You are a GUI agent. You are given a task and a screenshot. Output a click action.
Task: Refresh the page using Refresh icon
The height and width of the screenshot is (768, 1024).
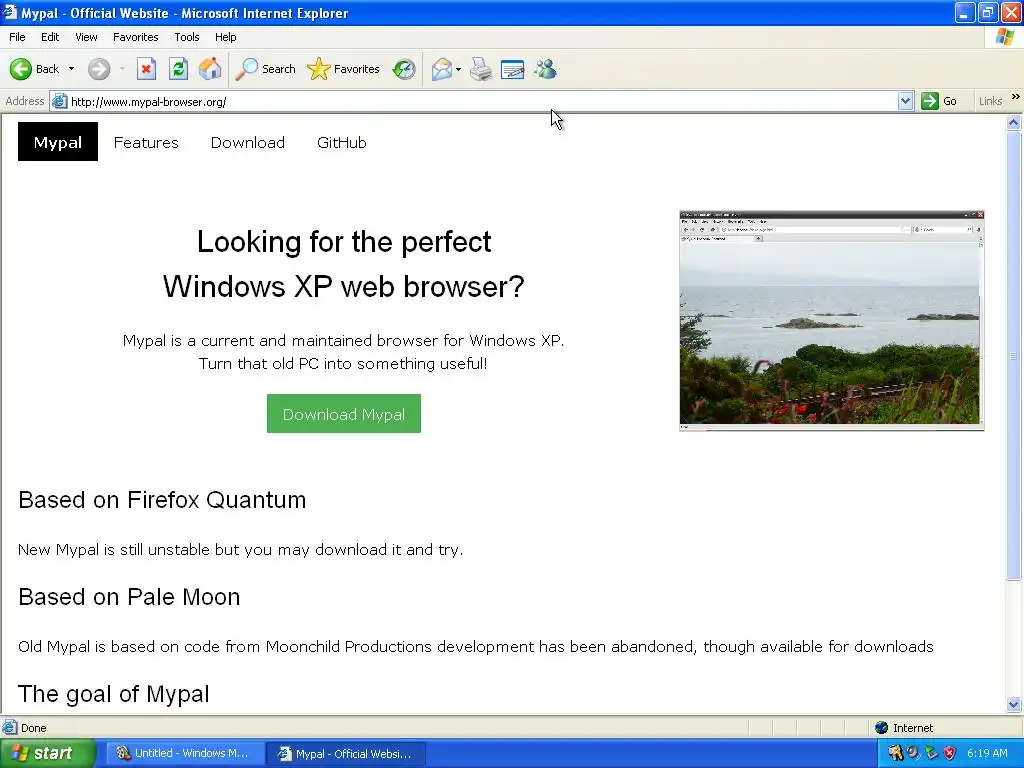point(178,69)
